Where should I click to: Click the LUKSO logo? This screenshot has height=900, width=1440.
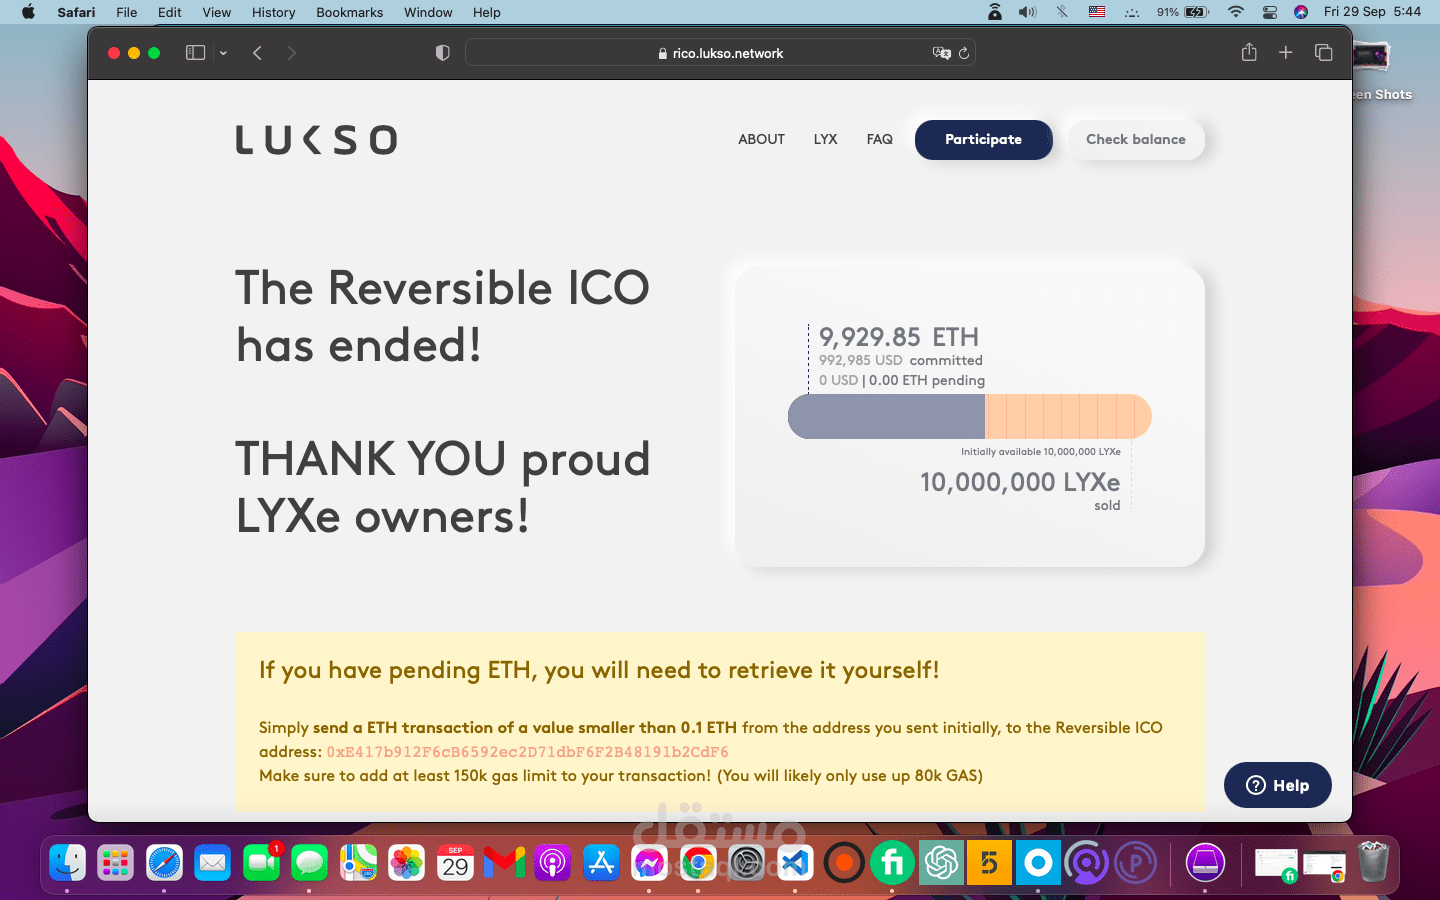316,140
